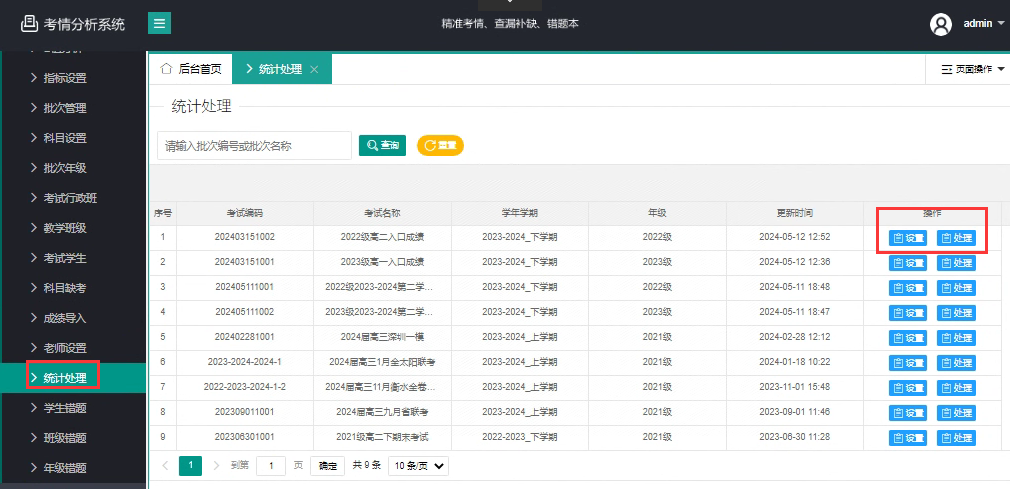The height and width of the screenshot is (489, 1010).
Task: Expand 成绩导入 in the sidebar
Action: tap(64, 318)
